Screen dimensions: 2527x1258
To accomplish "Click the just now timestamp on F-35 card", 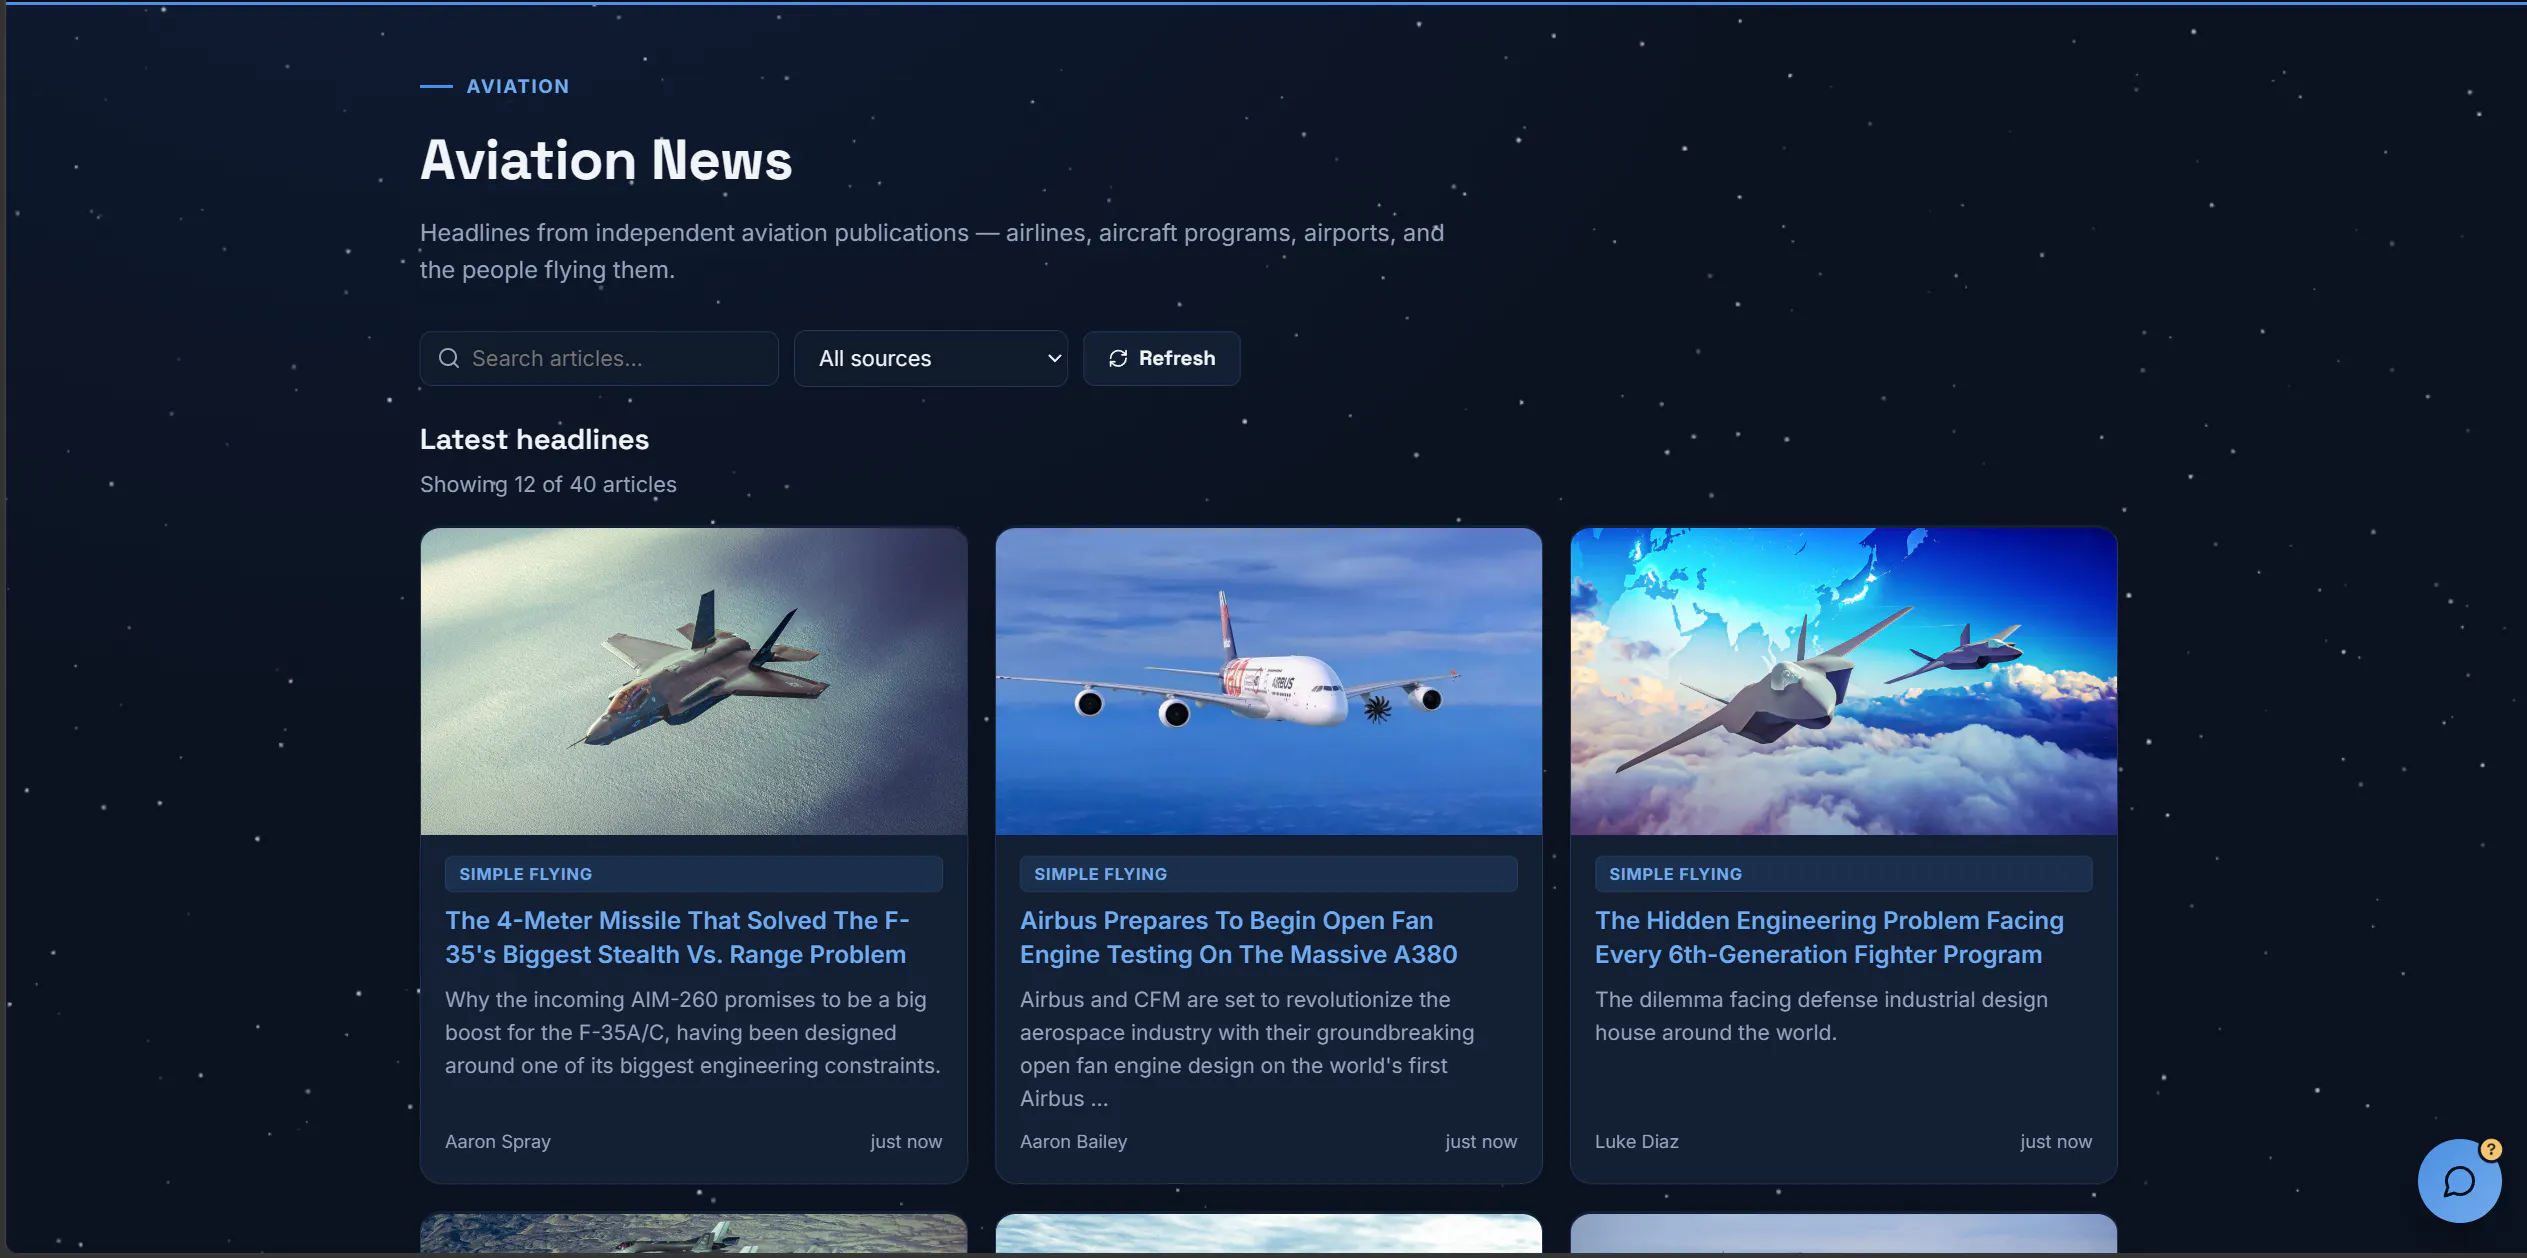I will pyautogui.click(x=906, y=1141).
